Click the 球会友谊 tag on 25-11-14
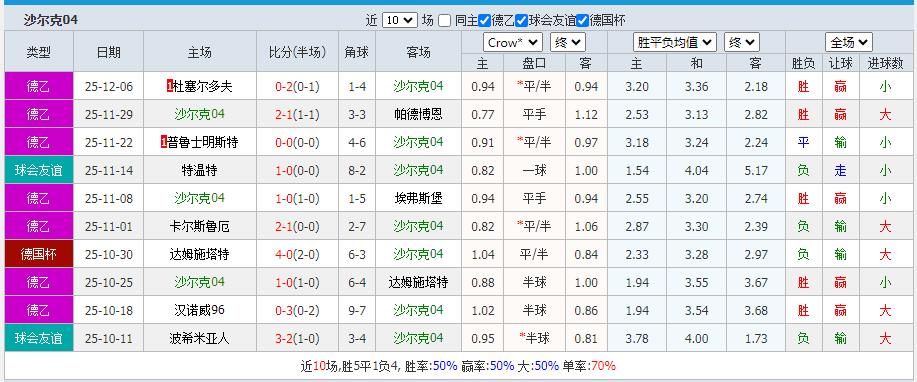The width and height of the screenshot is (917, 382). pos(39,170)
